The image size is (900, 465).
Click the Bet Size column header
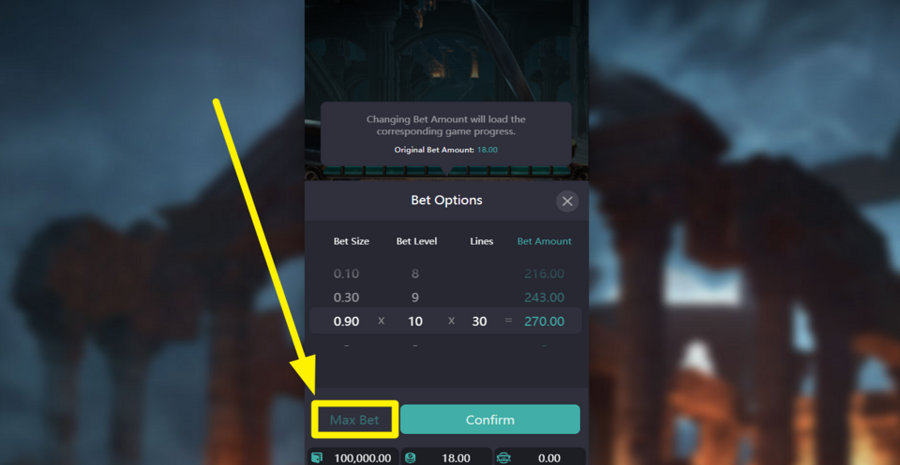click(351, 241)
